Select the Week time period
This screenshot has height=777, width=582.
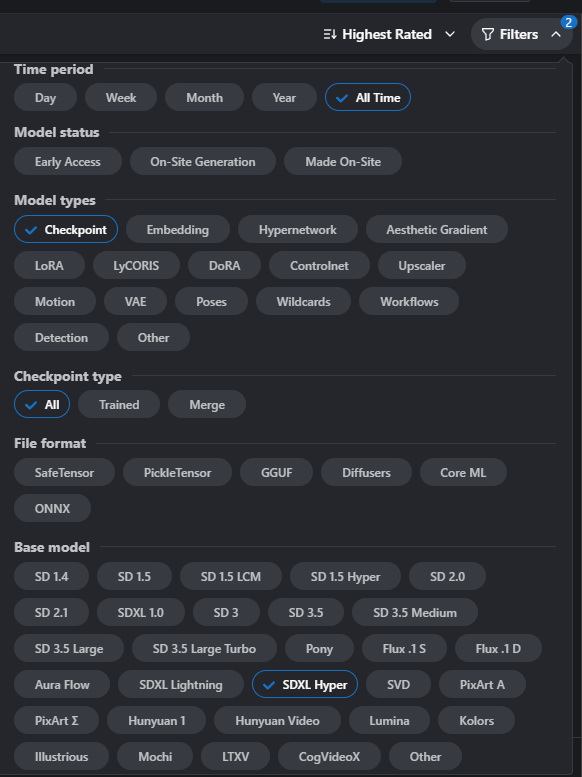tap(121, 98)
